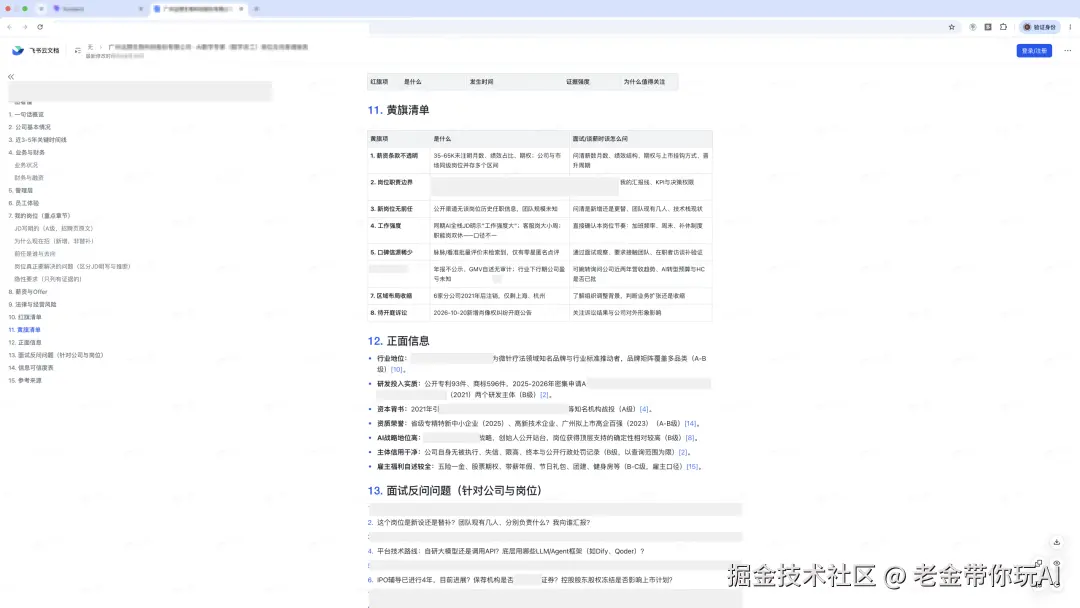Jump to outline item 13. 面试反问问题
Viewport: 1080px width, 608px height.
(56, 355)
